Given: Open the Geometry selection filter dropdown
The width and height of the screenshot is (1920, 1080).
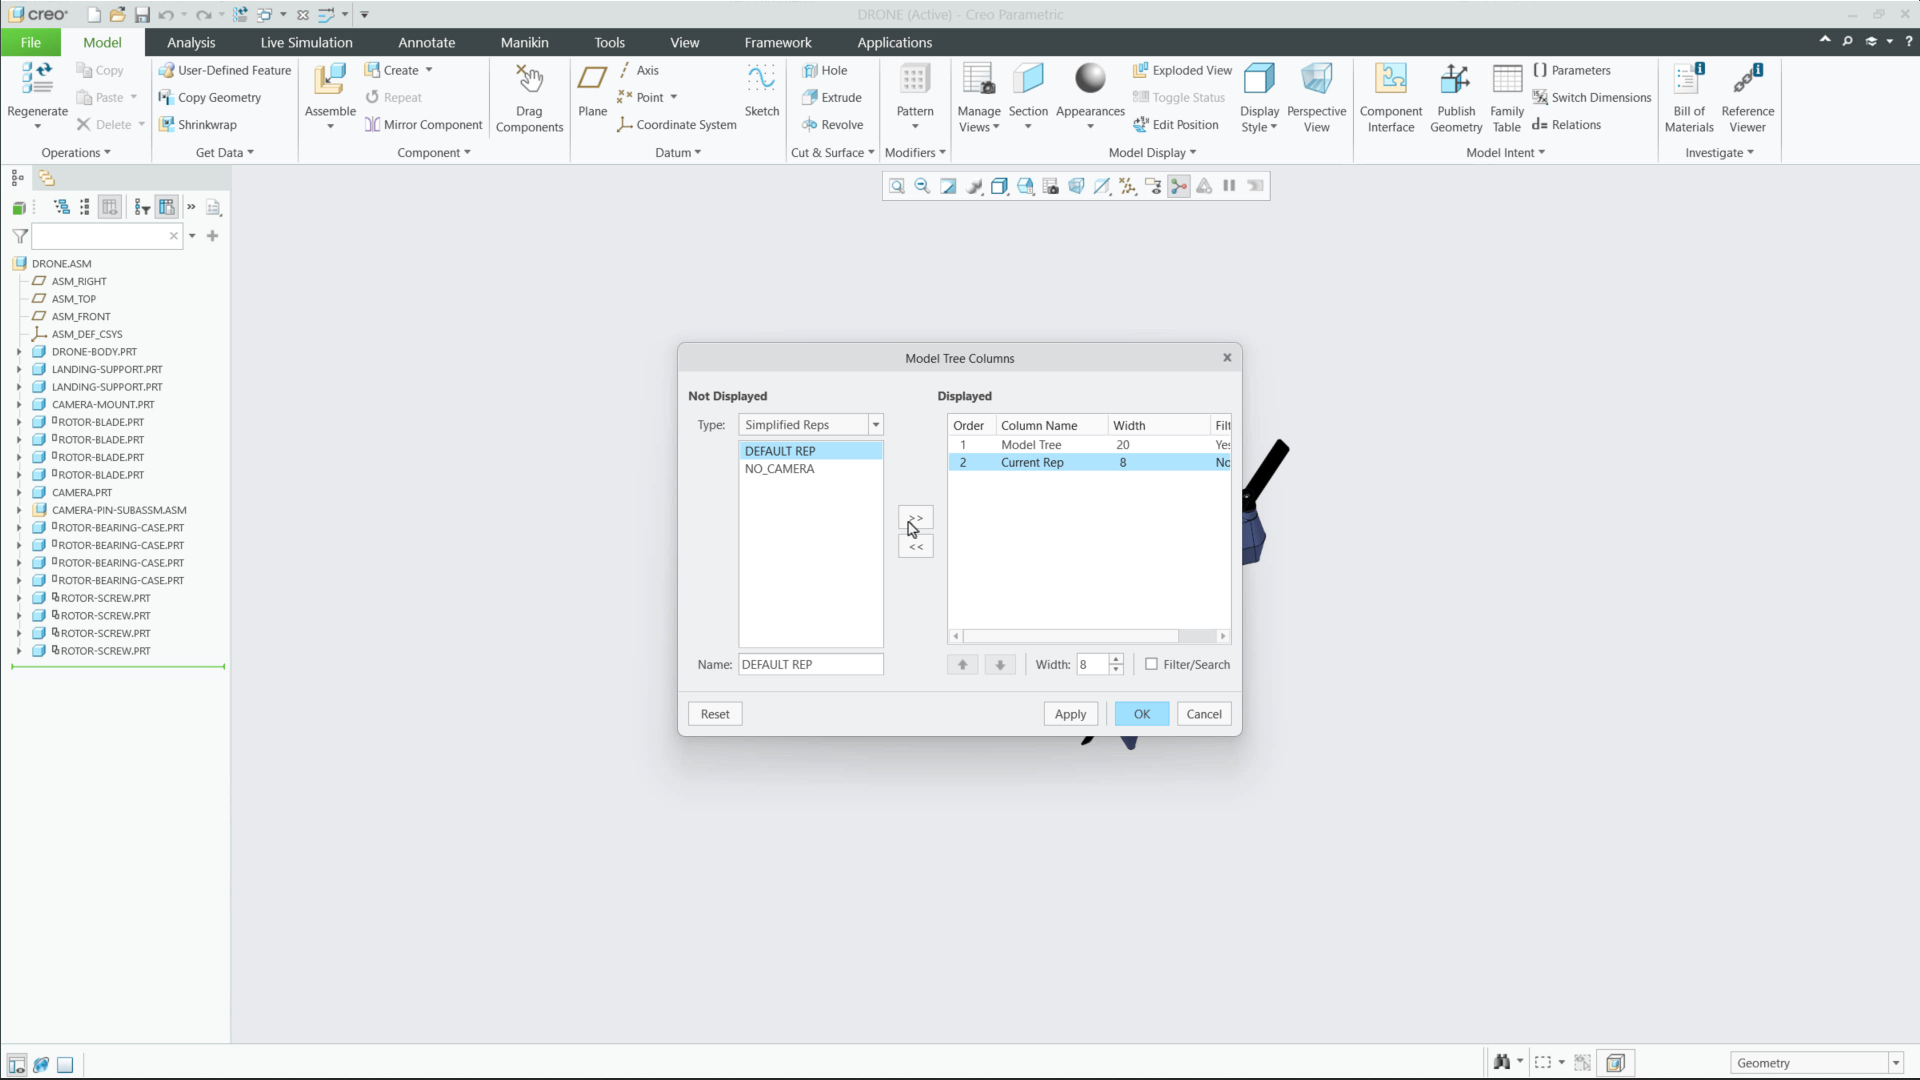Looking at the screenshot, I should [x=1895, y=1063].
